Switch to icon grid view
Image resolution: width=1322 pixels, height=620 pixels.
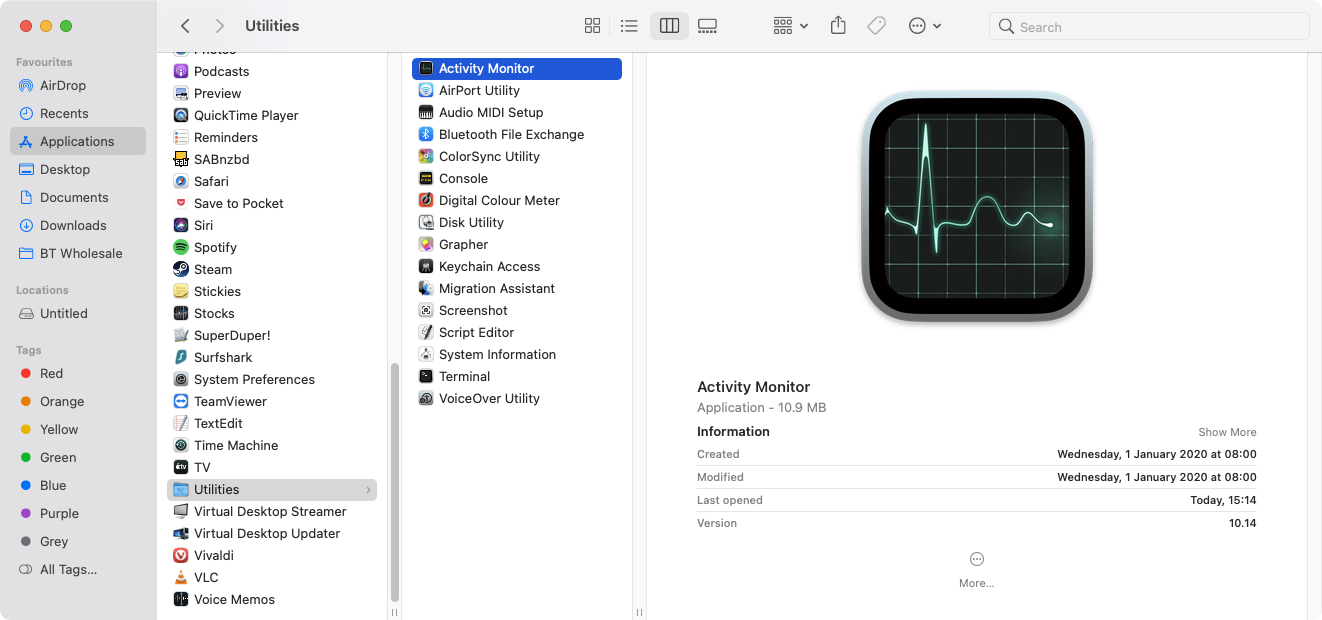coord(592,26)
